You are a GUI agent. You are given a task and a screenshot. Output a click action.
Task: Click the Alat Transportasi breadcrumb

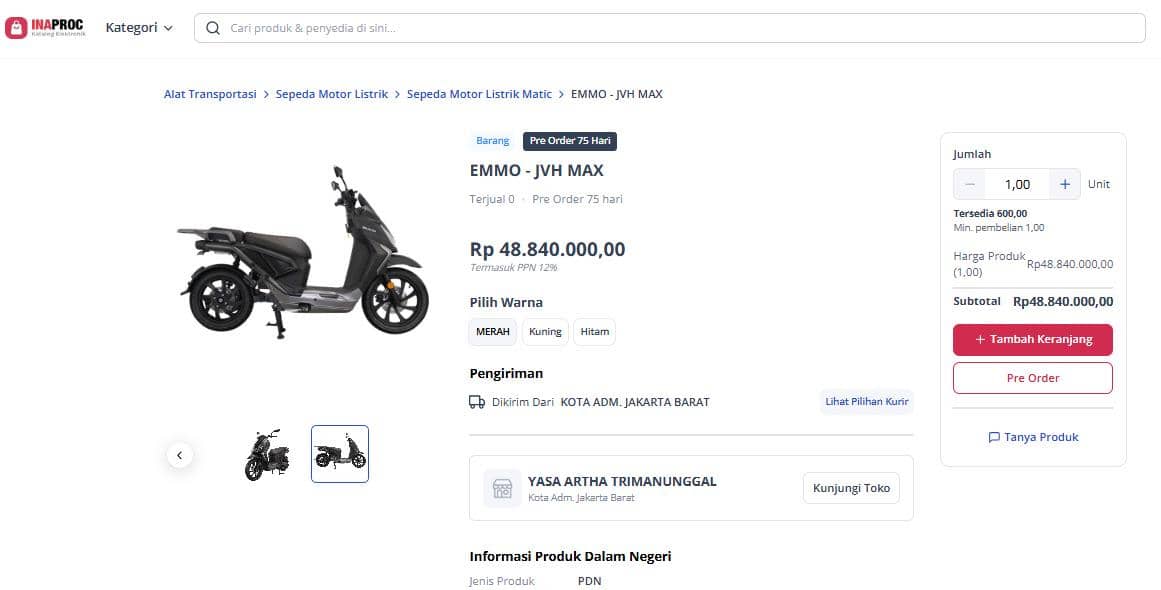coord(210,93)
